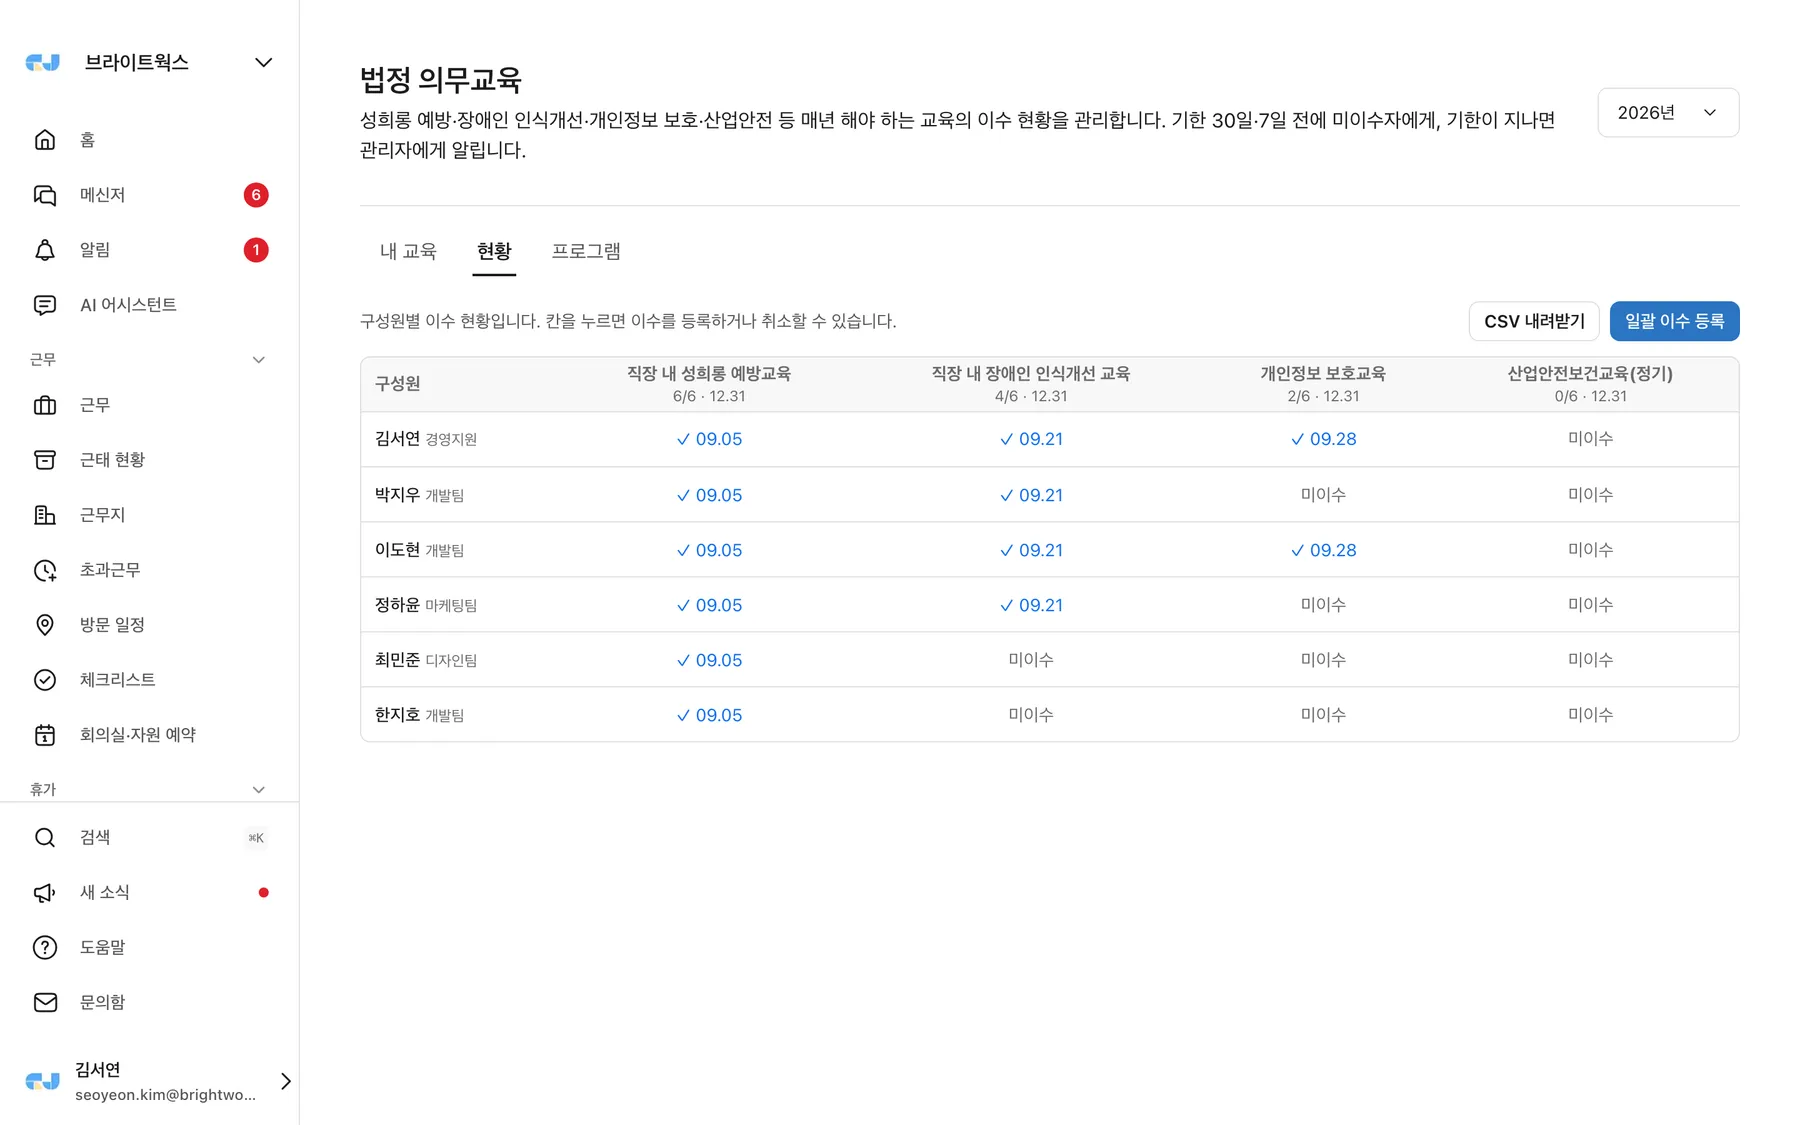1800x1125 pixels.
Task: Toggle 박지우's 개인정보 보호교육 미이수 cell
Action: 1323,495
